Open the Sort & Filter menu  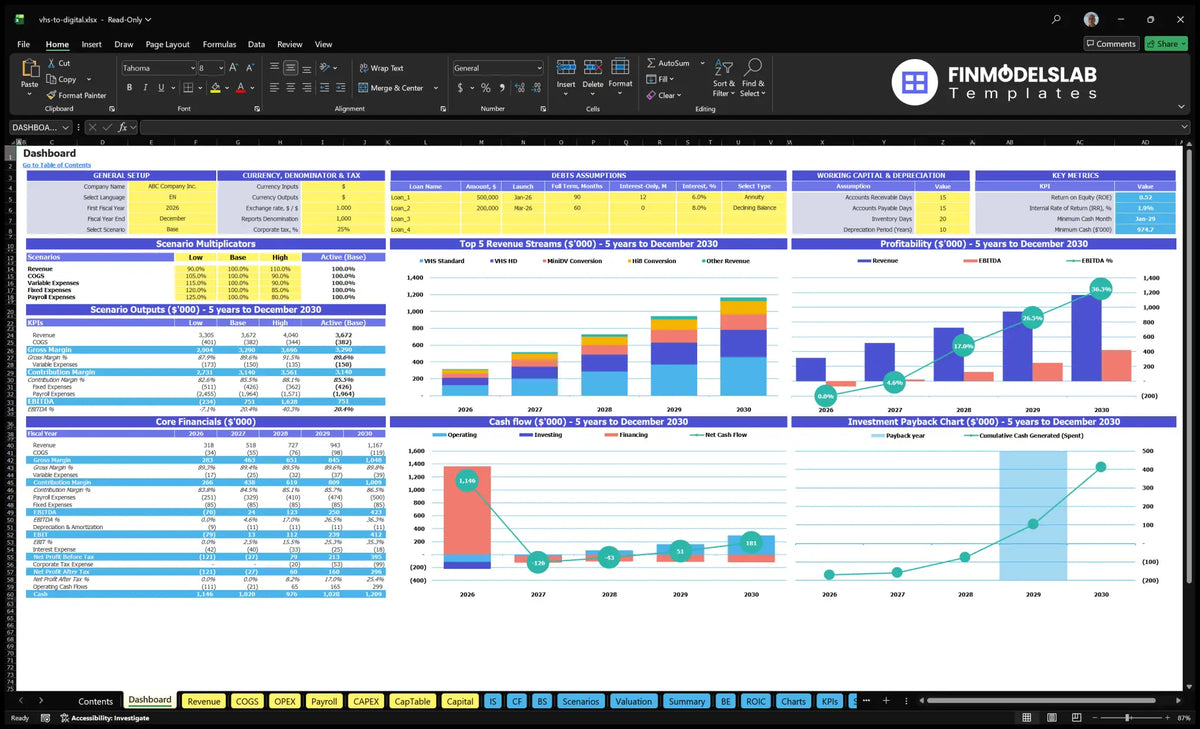(x=724, y=77)
